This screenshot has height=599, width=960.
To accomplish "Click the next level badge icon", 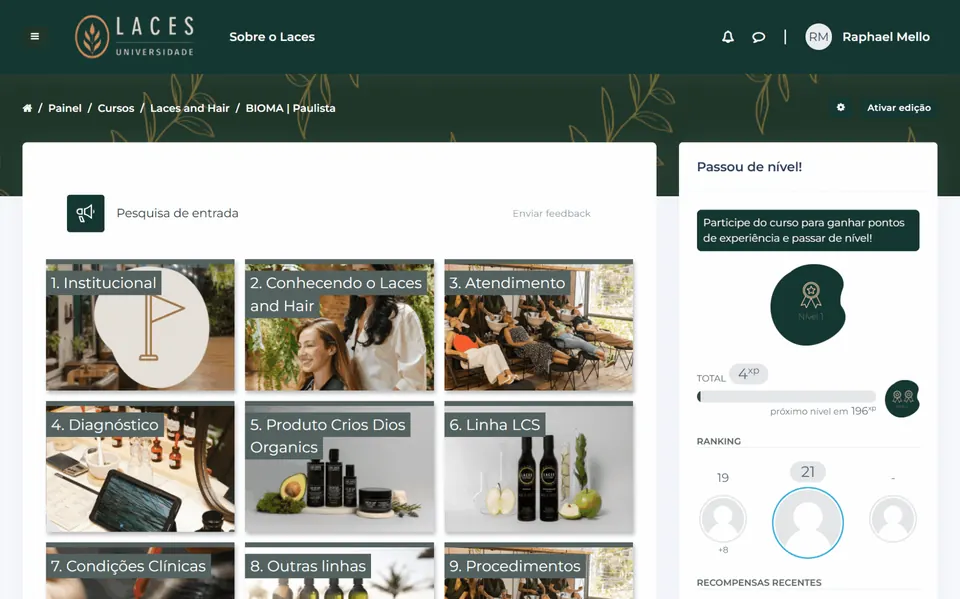I will click(x=902, y=399).
